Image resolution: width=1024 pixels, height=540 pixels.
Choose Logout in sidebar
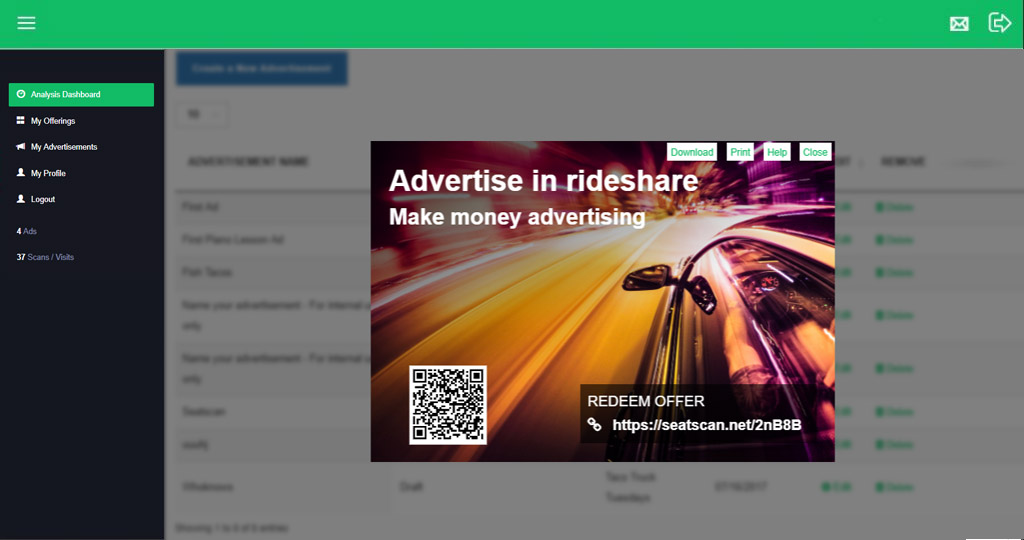(x=43, y=199)
